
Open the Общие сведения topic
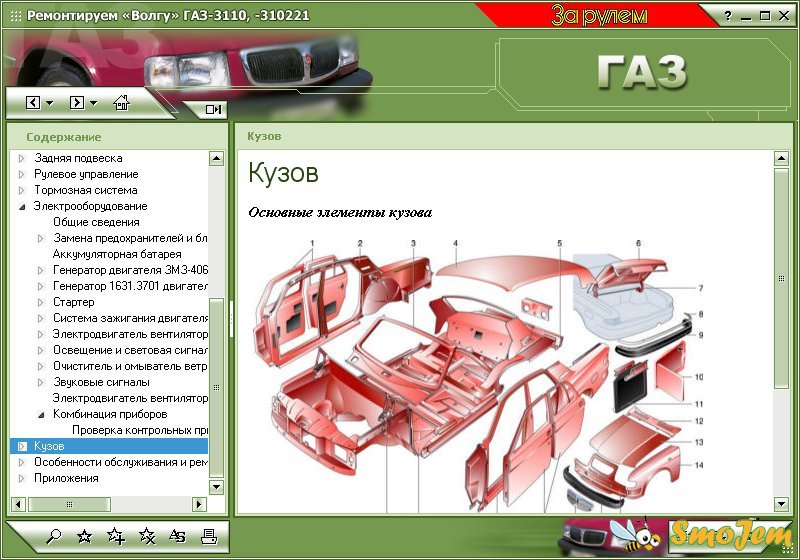coord(96,222)
